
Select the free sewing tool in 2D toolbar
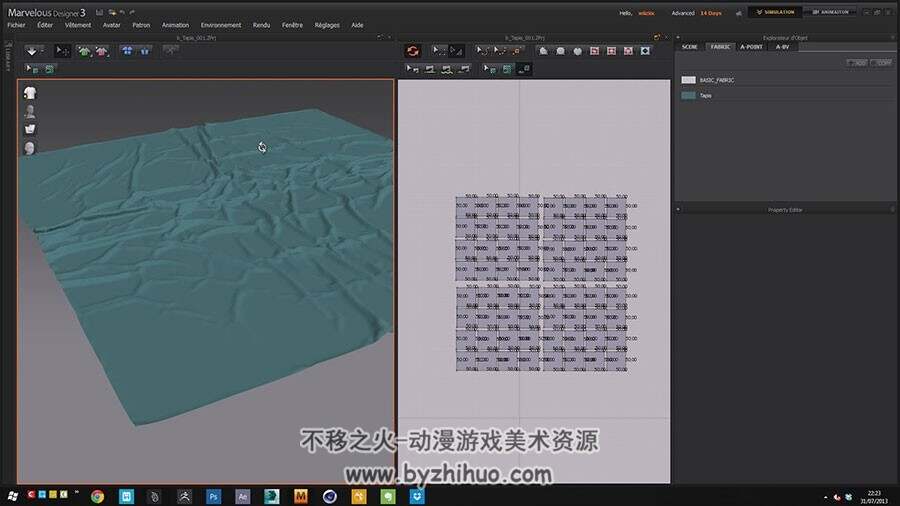click(447, 69)
